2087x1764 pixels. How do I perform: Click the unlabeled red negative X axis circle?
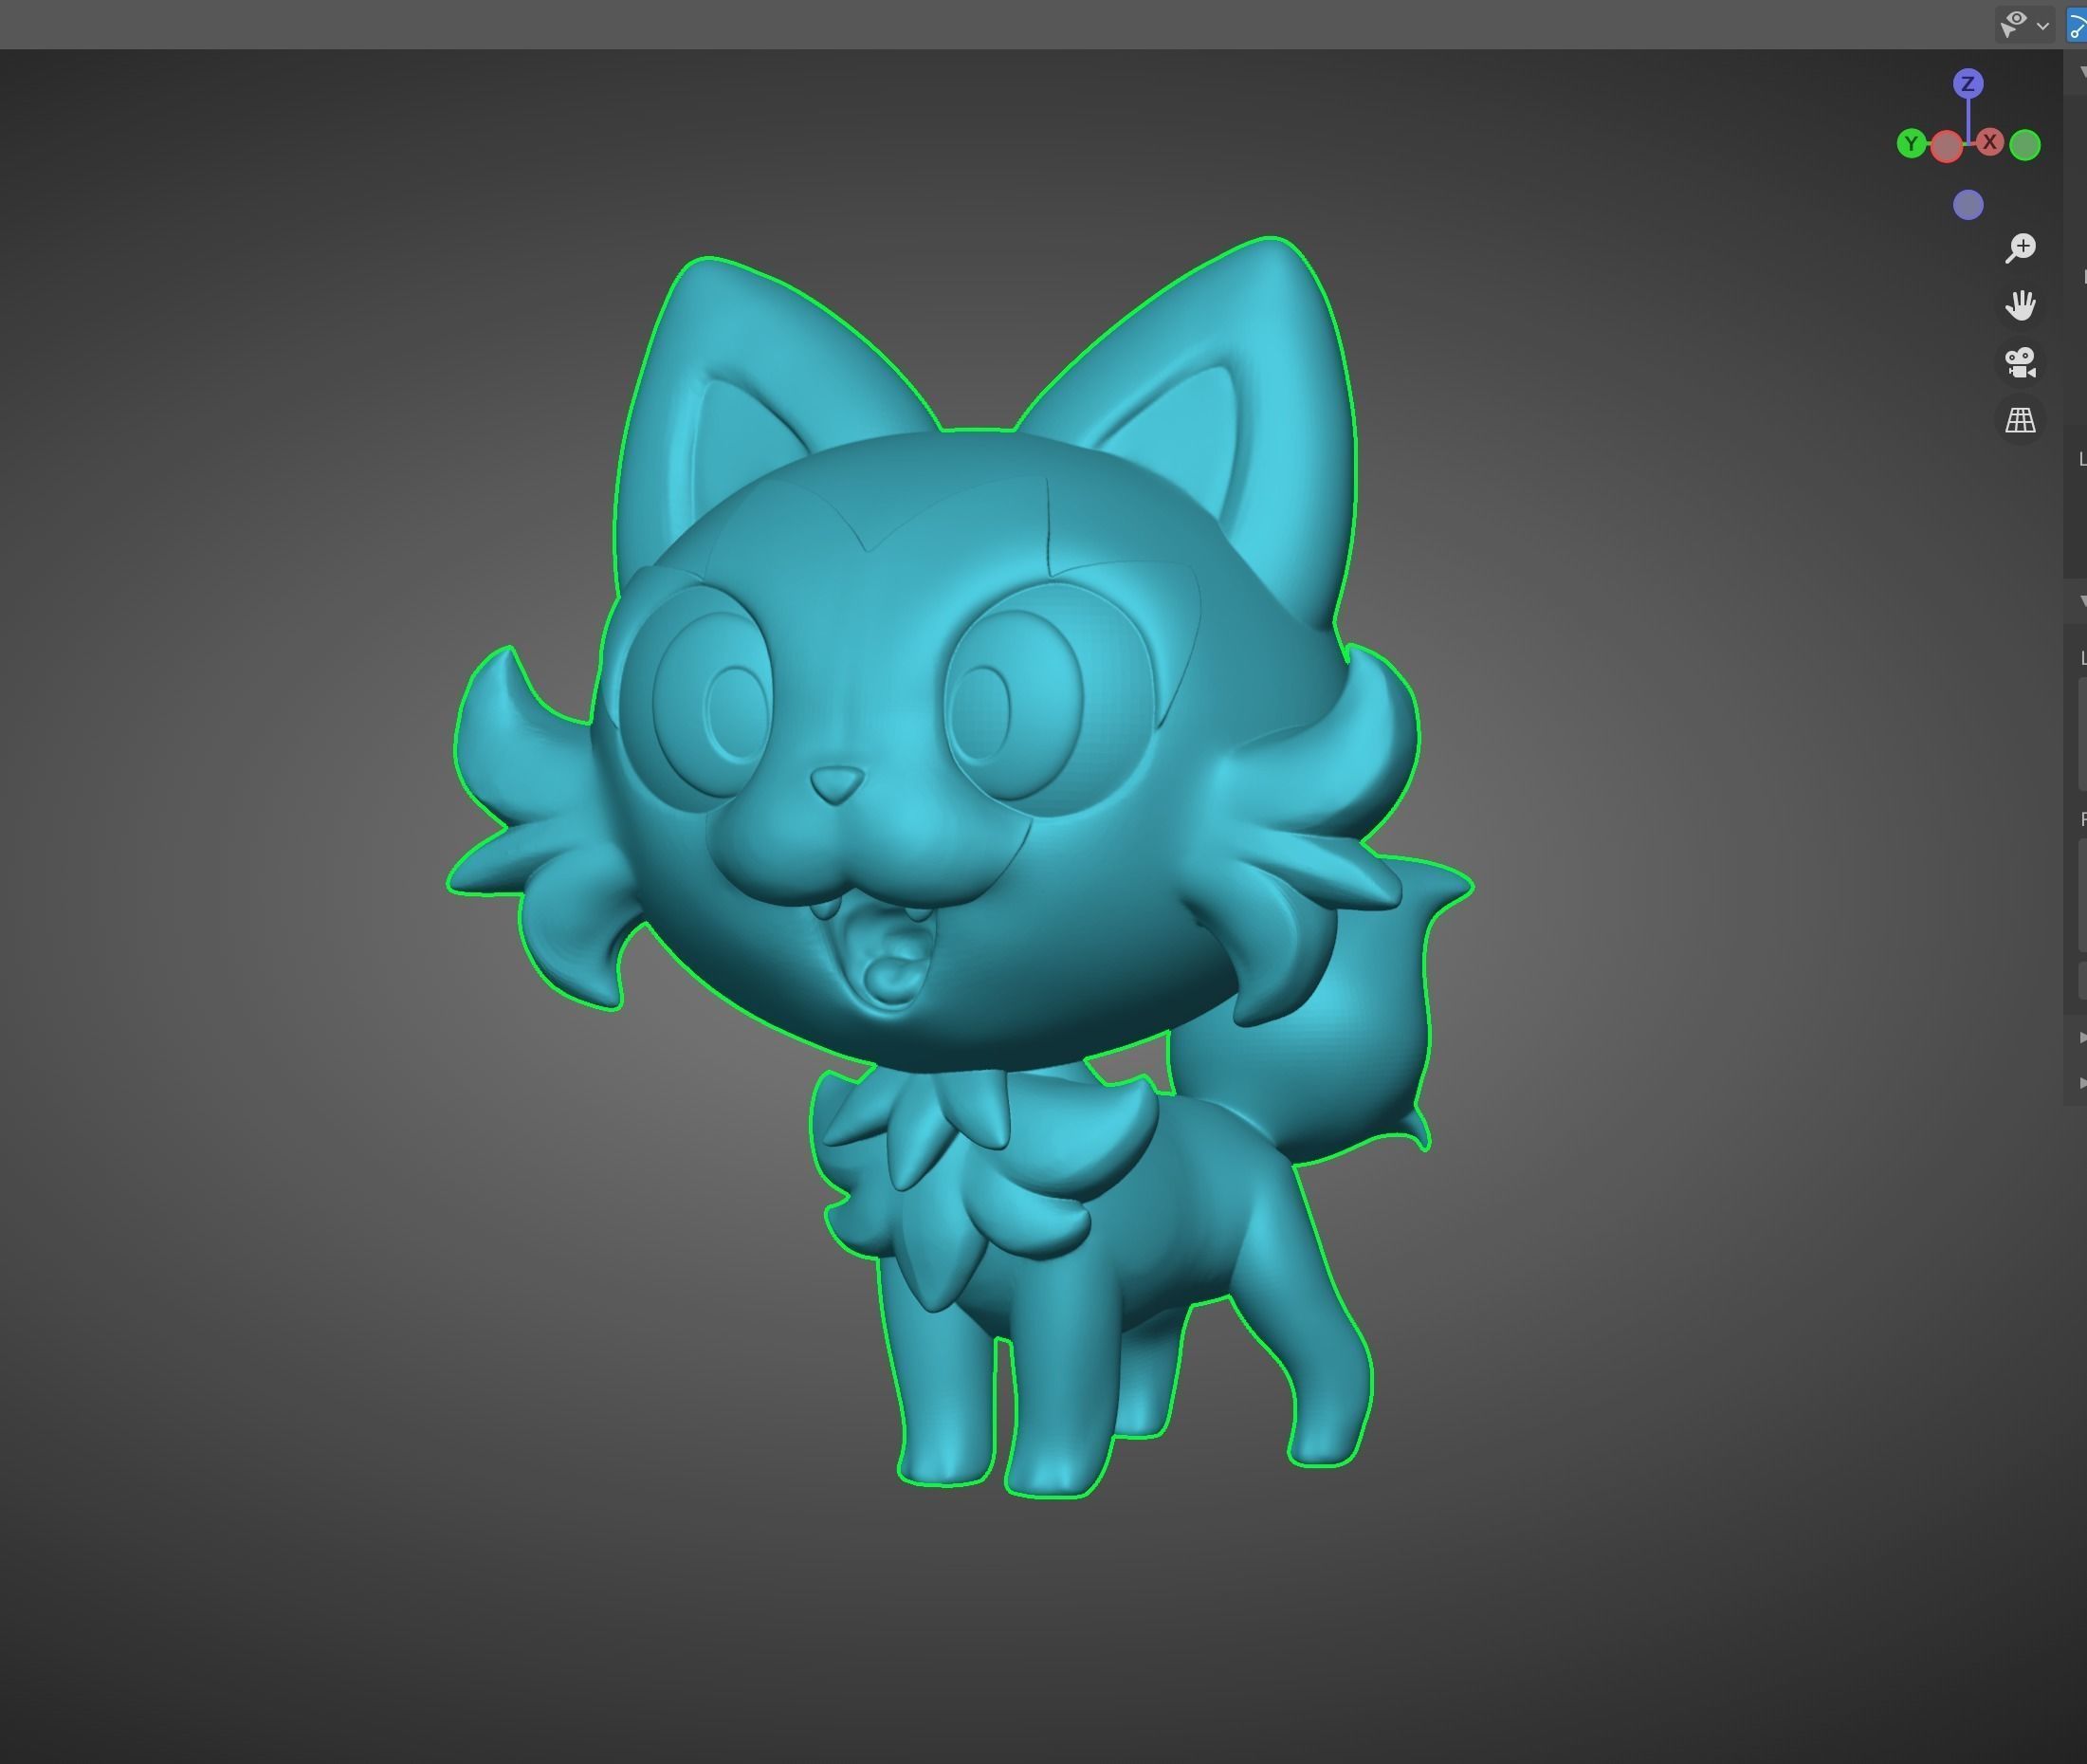(x=1946, y=147)
